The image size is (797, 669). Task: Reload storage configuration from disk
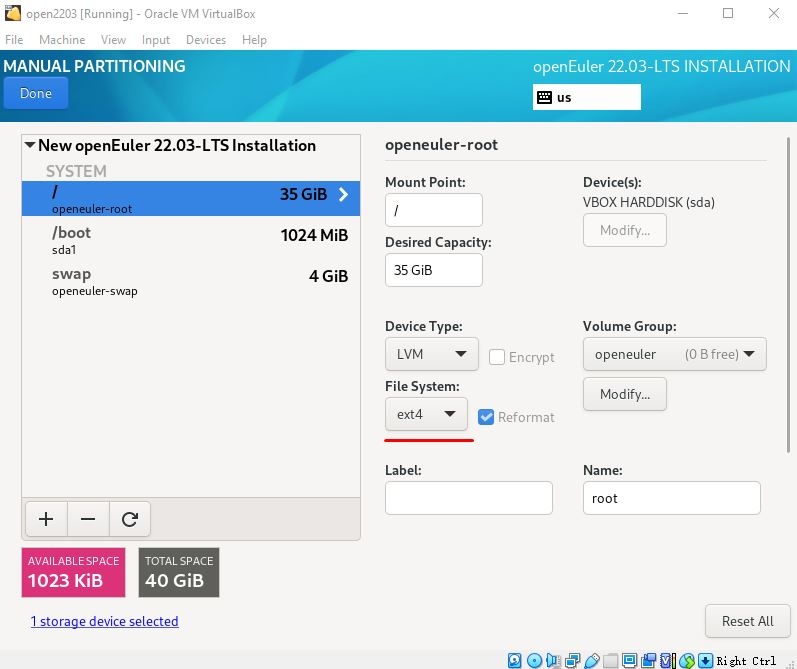[x=130, y=519]
